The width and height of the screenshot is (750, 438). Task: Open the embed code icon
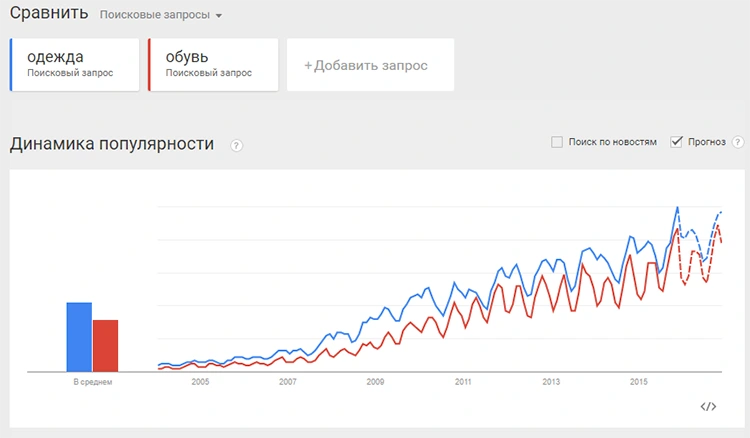point(708,406)
